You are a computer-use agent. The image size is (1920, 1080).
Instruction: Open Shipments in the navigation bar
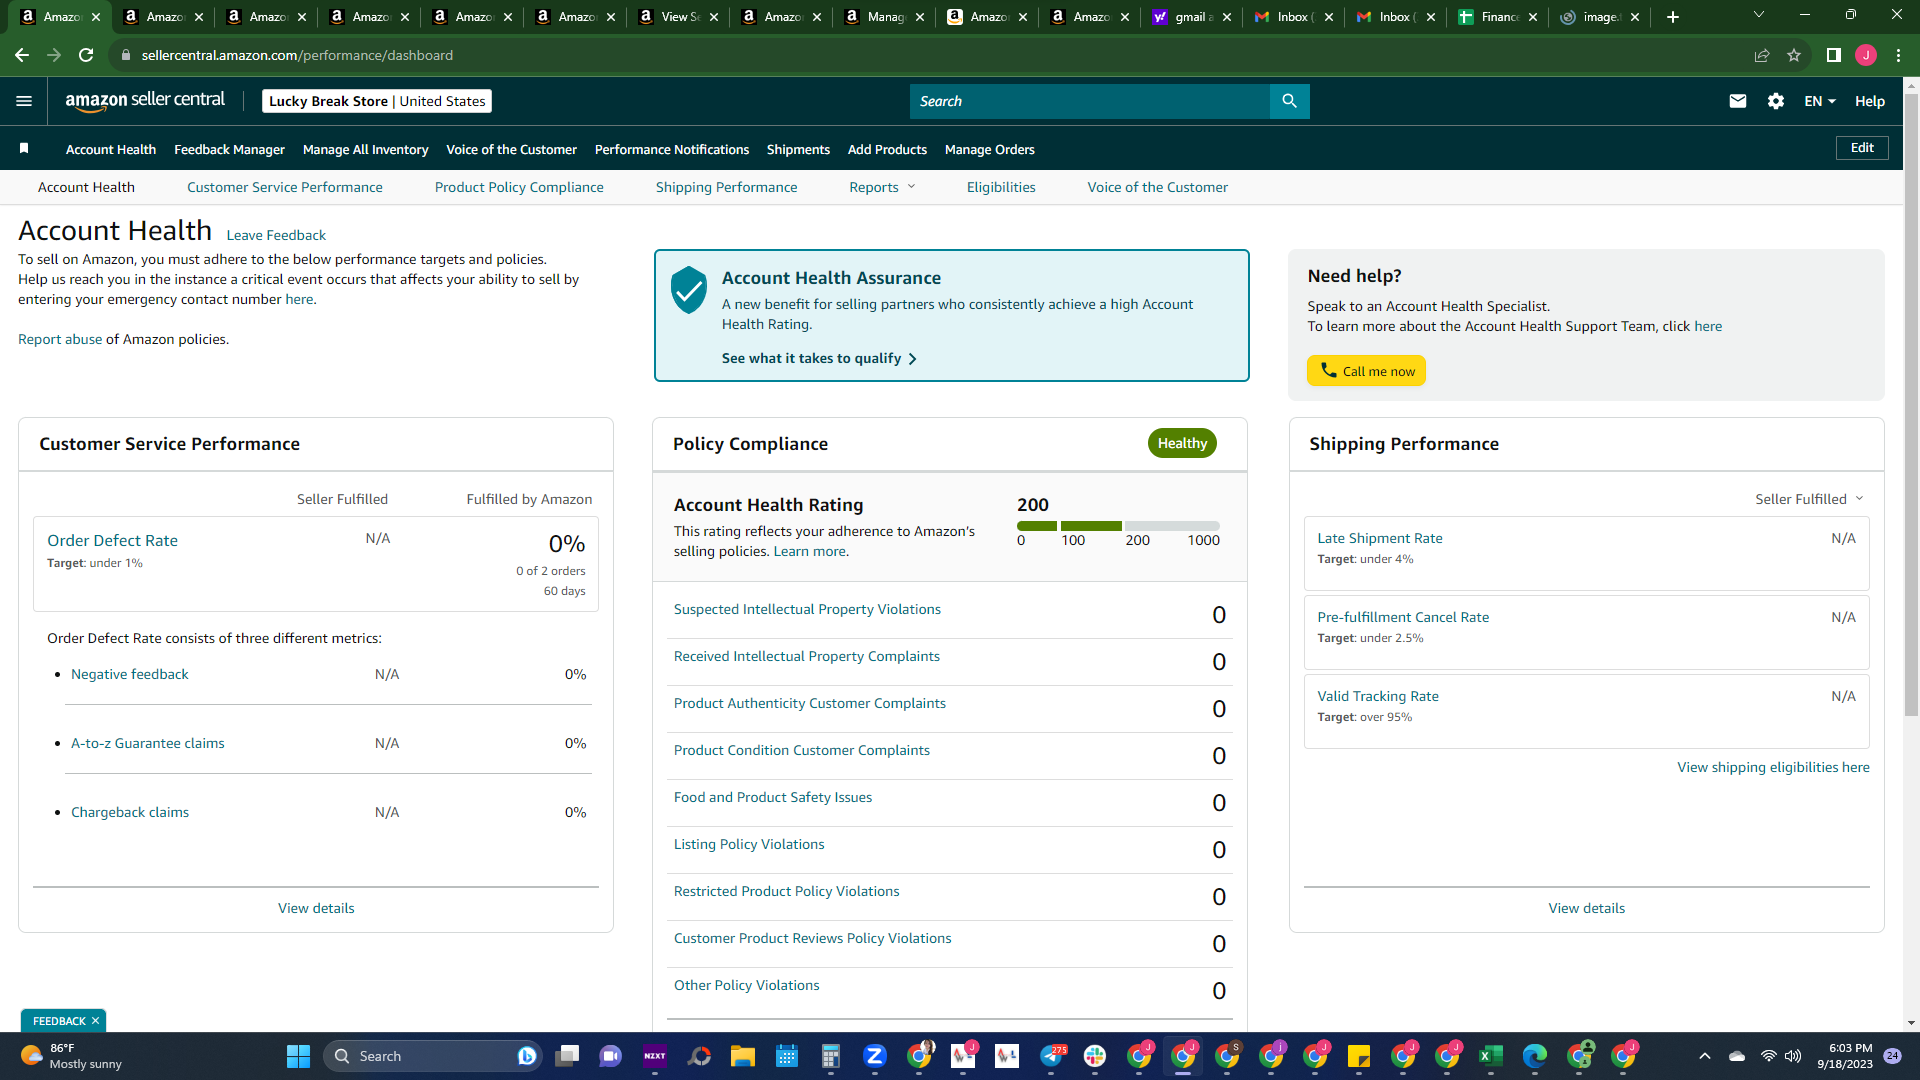[x=798, y=149]
